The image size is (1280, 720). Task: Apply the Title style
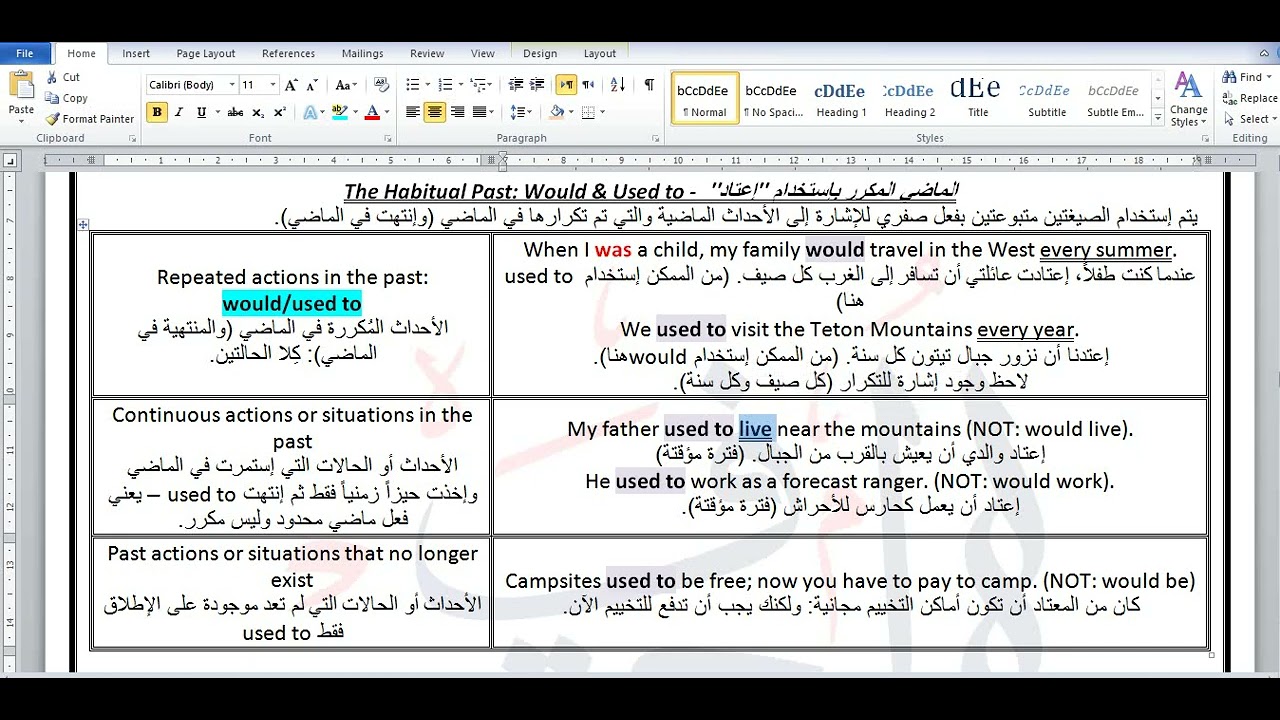978,98
